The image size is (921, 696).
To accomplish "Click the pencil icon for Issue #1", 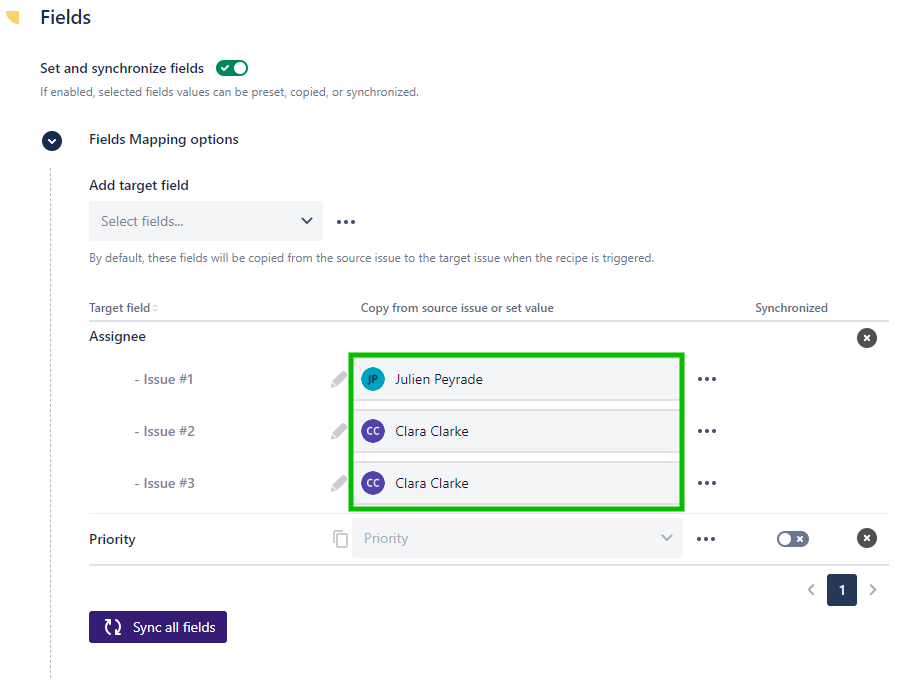I will coord(339,380).
